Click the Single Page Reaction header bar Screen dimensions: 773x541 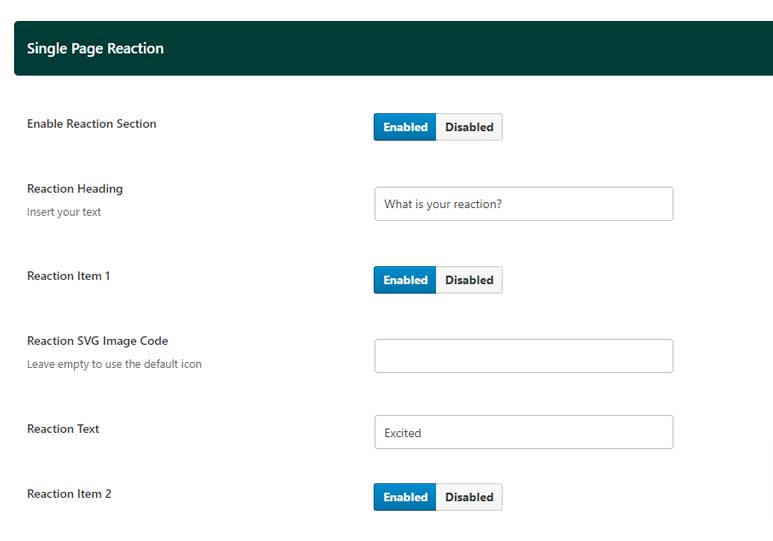click(393, 48)
